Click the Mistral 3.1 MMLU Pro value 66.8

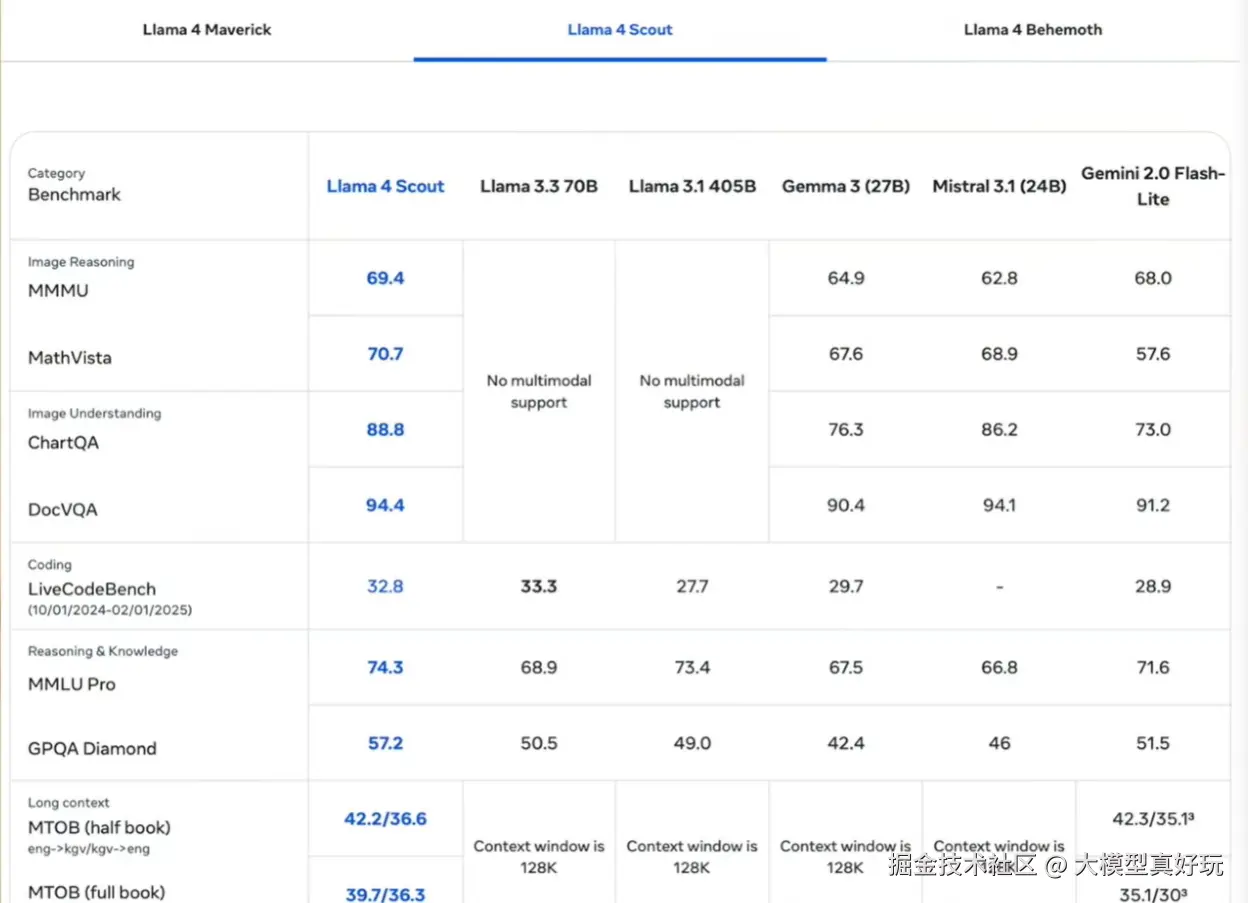click(999, 668)
